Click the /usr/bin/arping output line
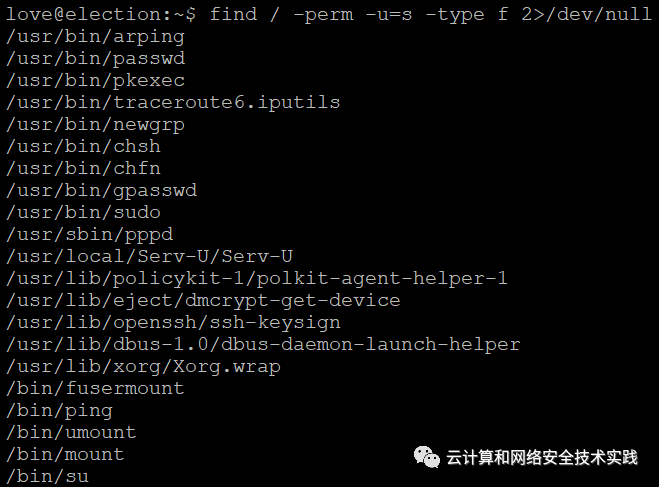Image resolution: width=659 pixels, height=487 pixels. point(95,37)
